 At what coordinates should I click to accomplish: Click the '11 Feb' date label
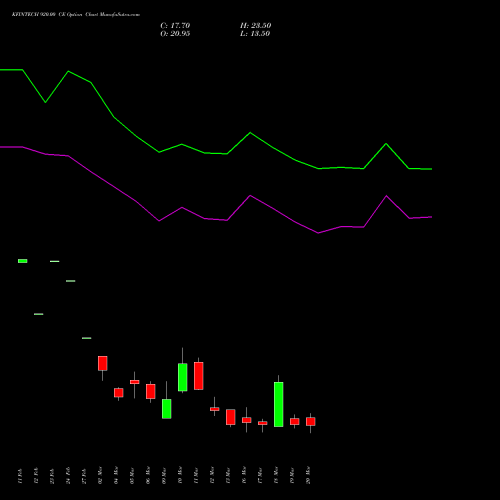(20, 476)
